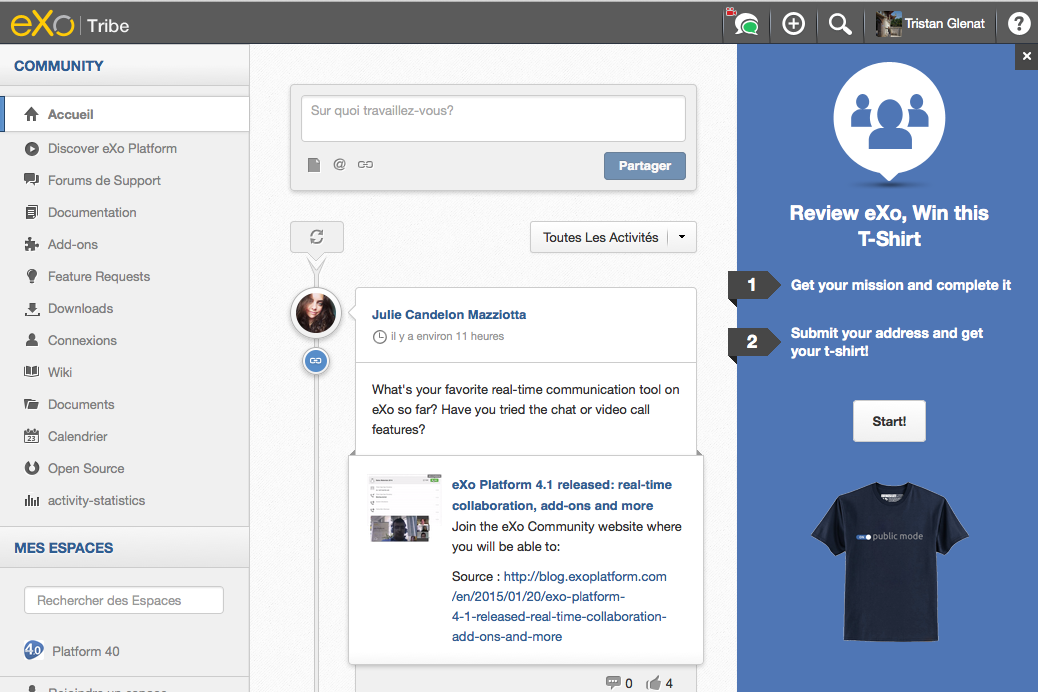1038x692 pixels.
Task: Open Julie Candelon Mazziotta's profile link
Action: pyautogui.click(x=449, y=315)
